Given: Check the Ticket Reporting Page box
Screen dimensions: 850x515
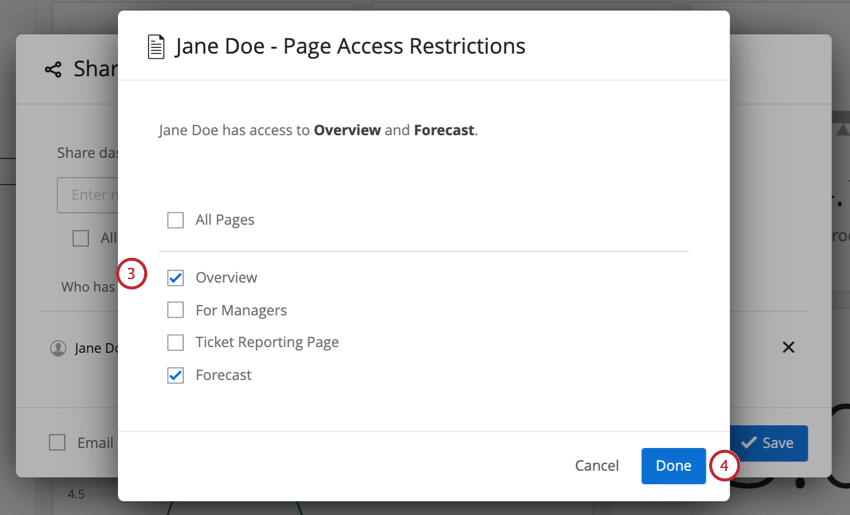Looking at the screenshot, I should click(176, 343).
